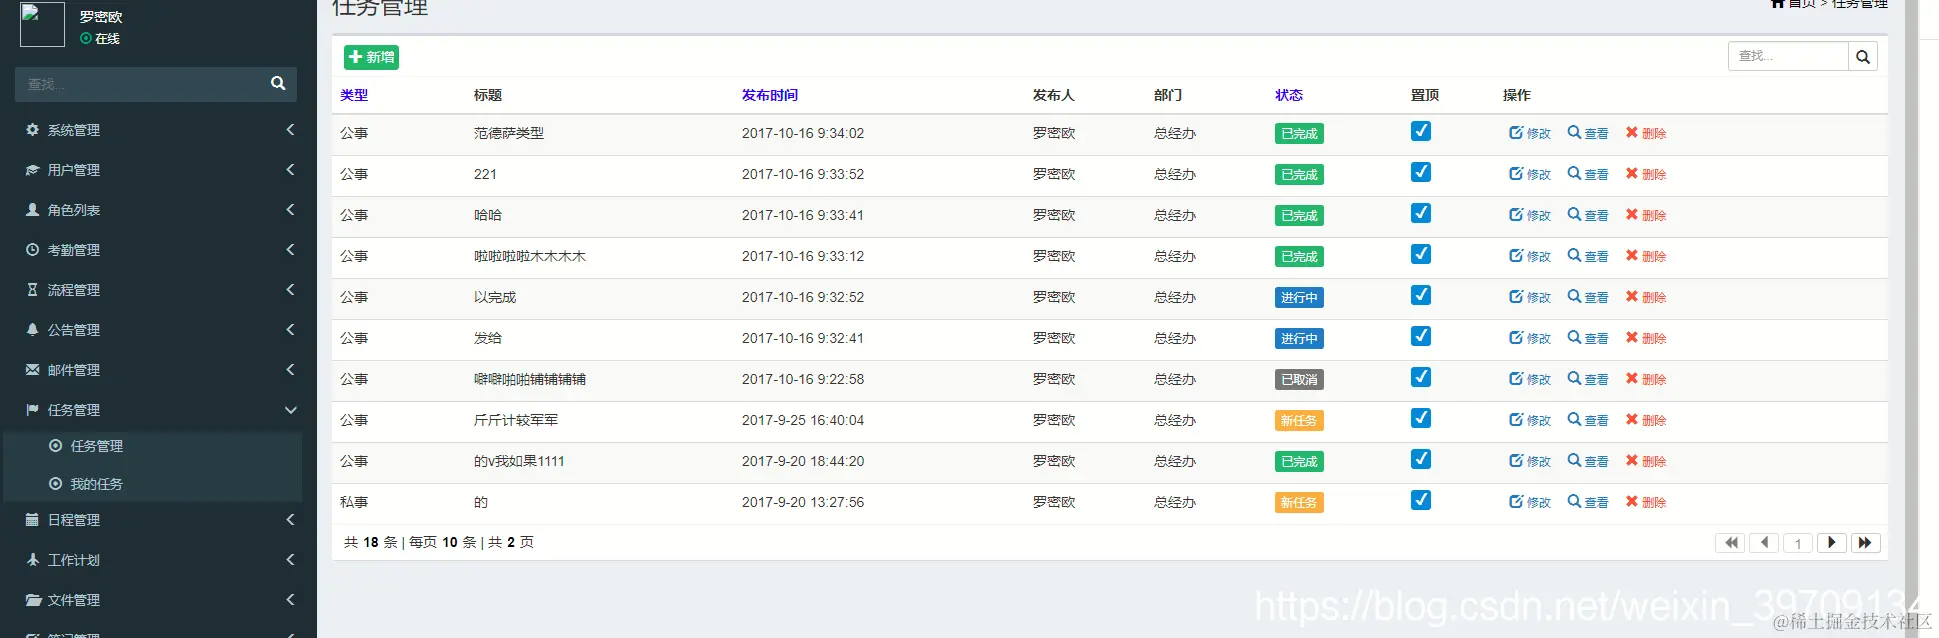Untick 置顶 for 斤斤计较军军 row
This screenshot has height=638, width=1939.
click(x=1421, y=418)
